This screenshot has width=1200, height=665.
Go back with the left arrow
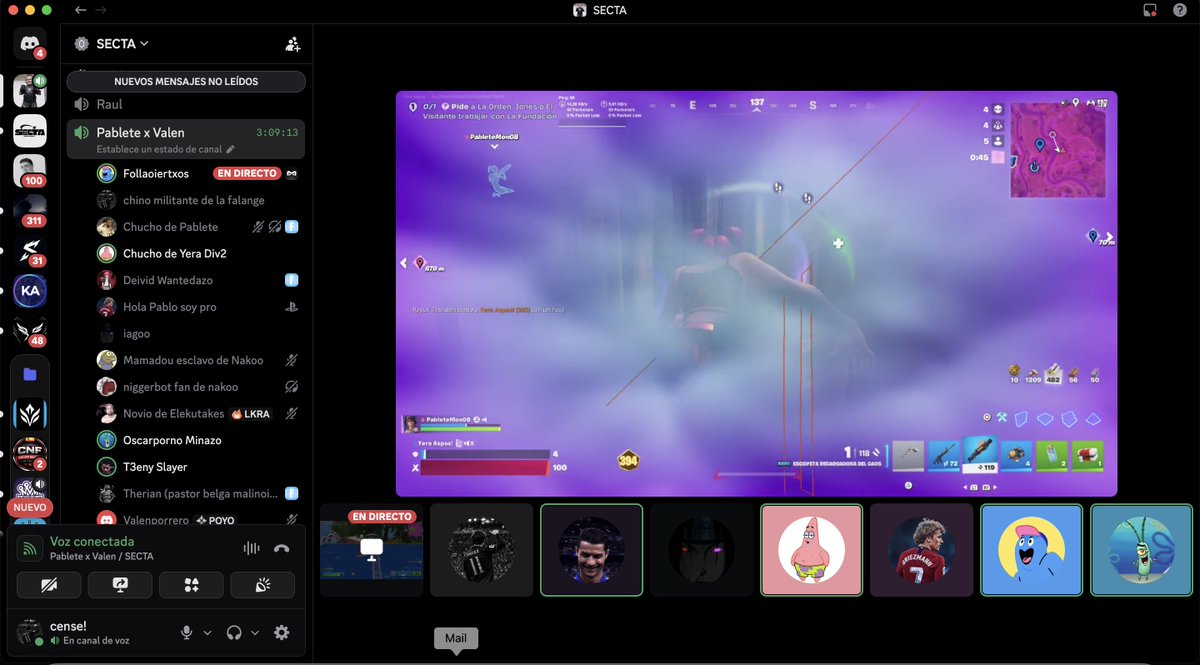80,10
